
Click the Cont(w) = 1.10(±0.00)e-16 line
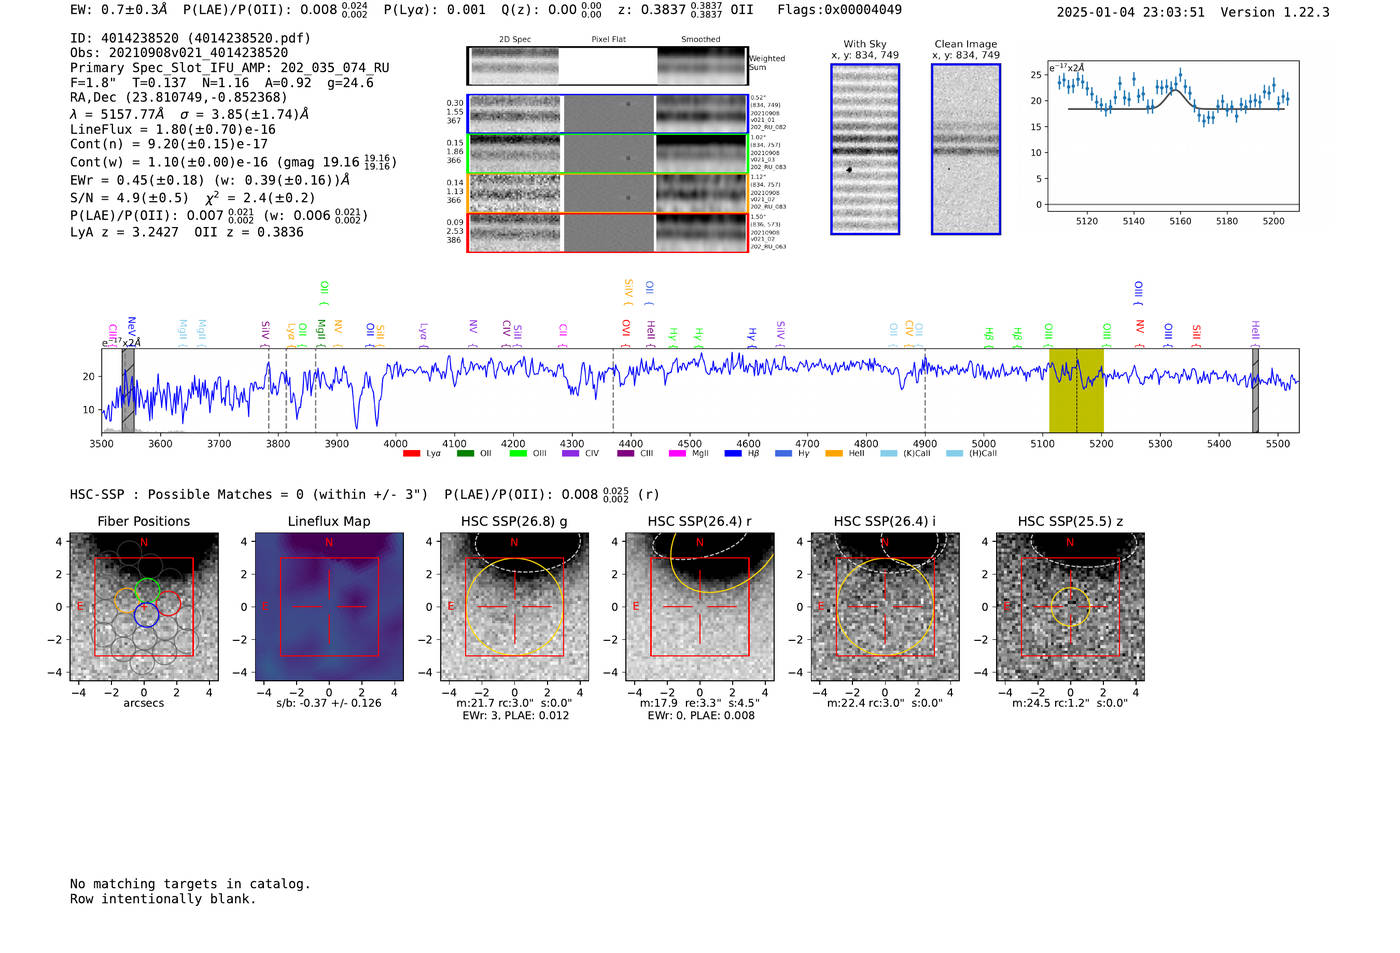(x=233, y=162)
